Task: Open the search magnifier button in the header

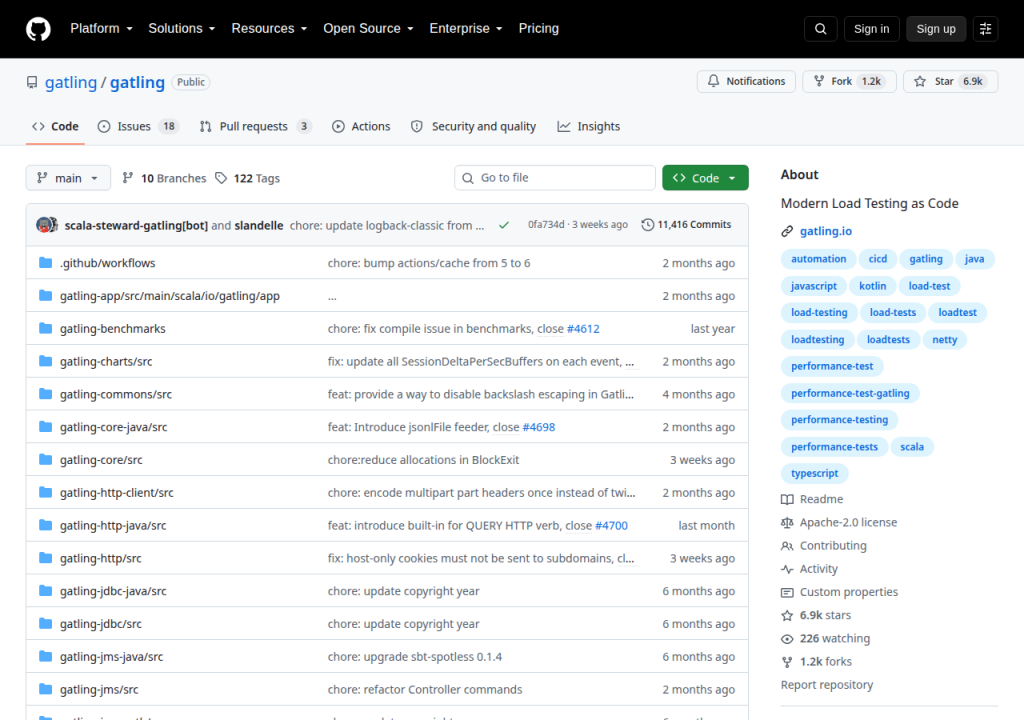Action: pos(820,29)
